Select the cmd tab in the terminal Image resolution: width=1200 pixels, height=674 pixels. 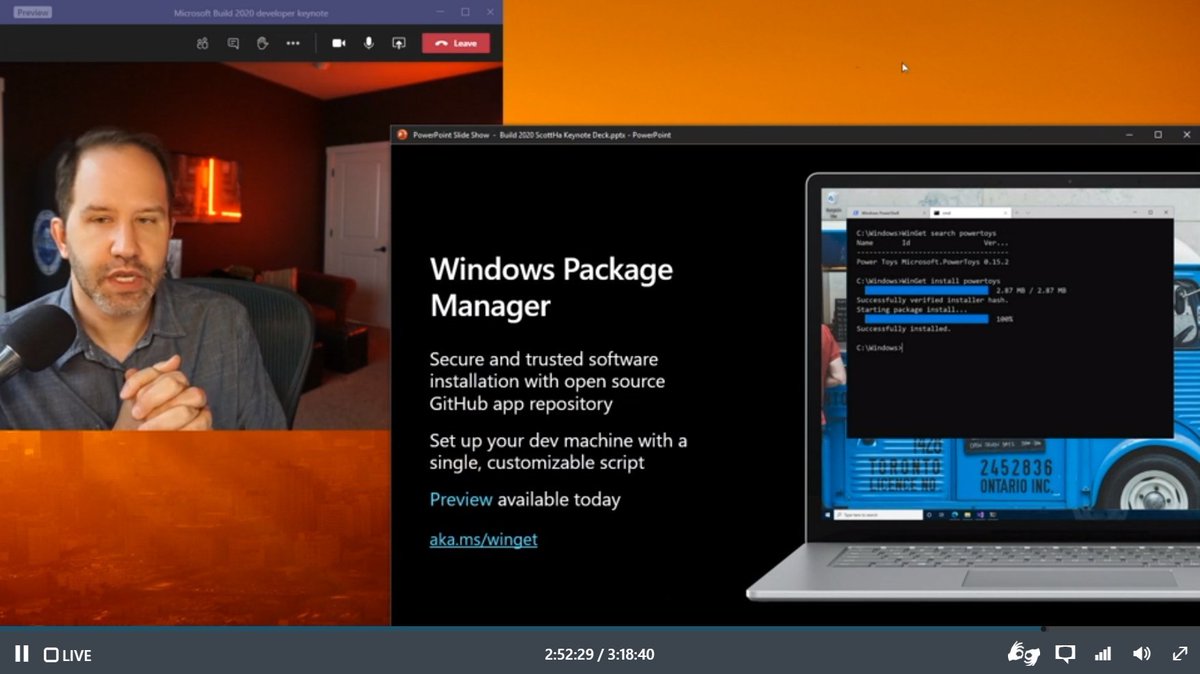(x=967, y=212)
